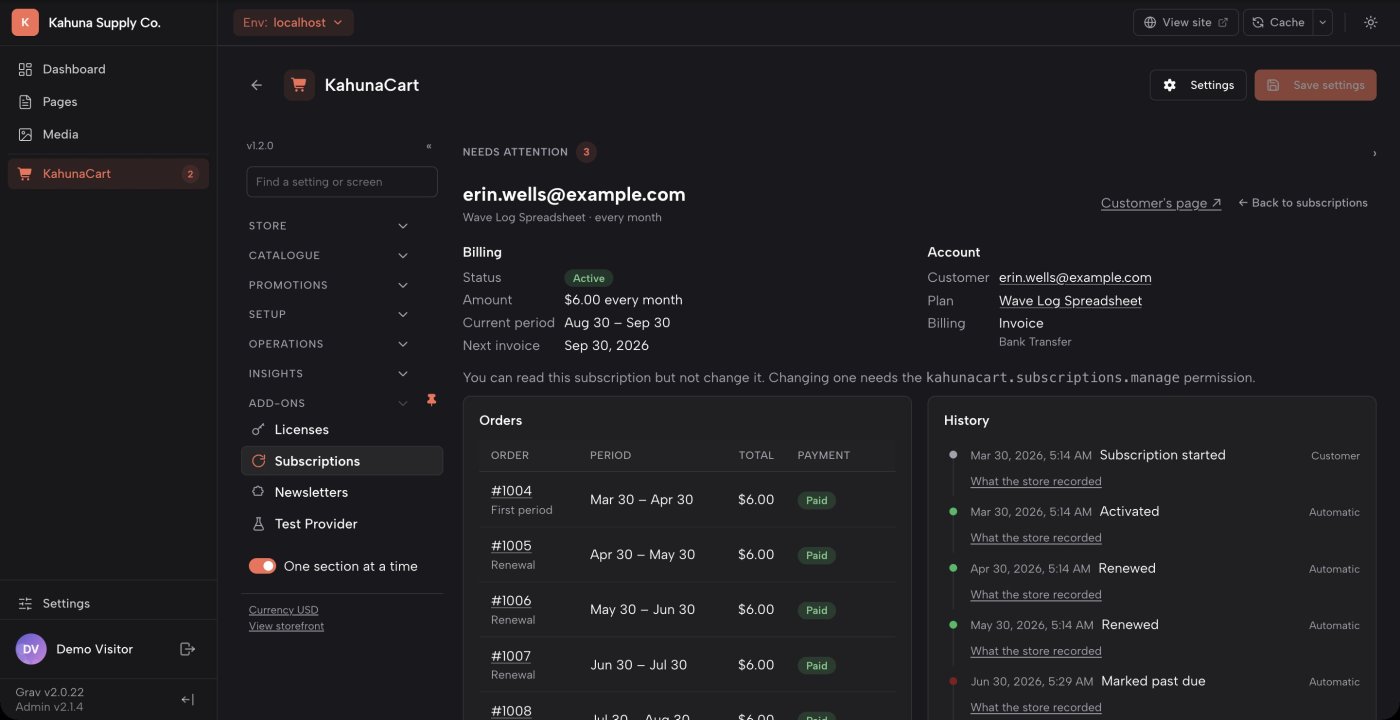
Task: Go back using the left arrow icon
Action: pos(256,85)
